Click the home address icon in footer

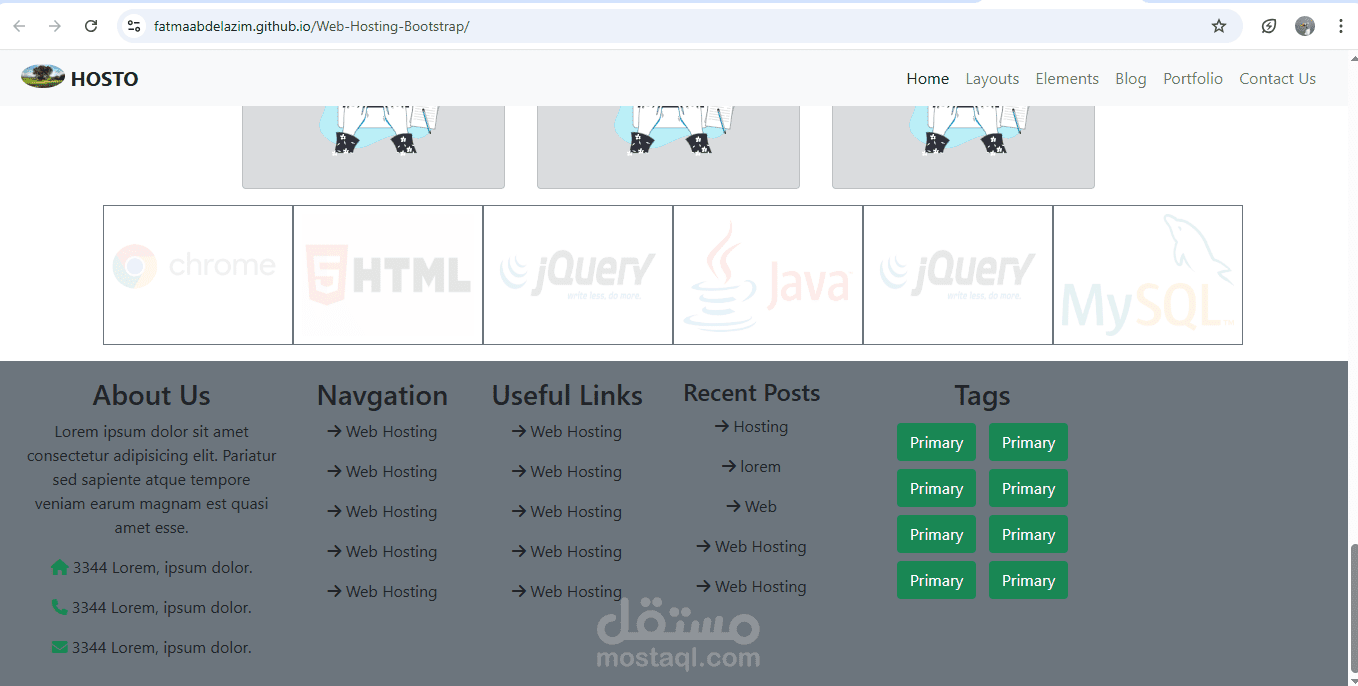pos(60,567)
